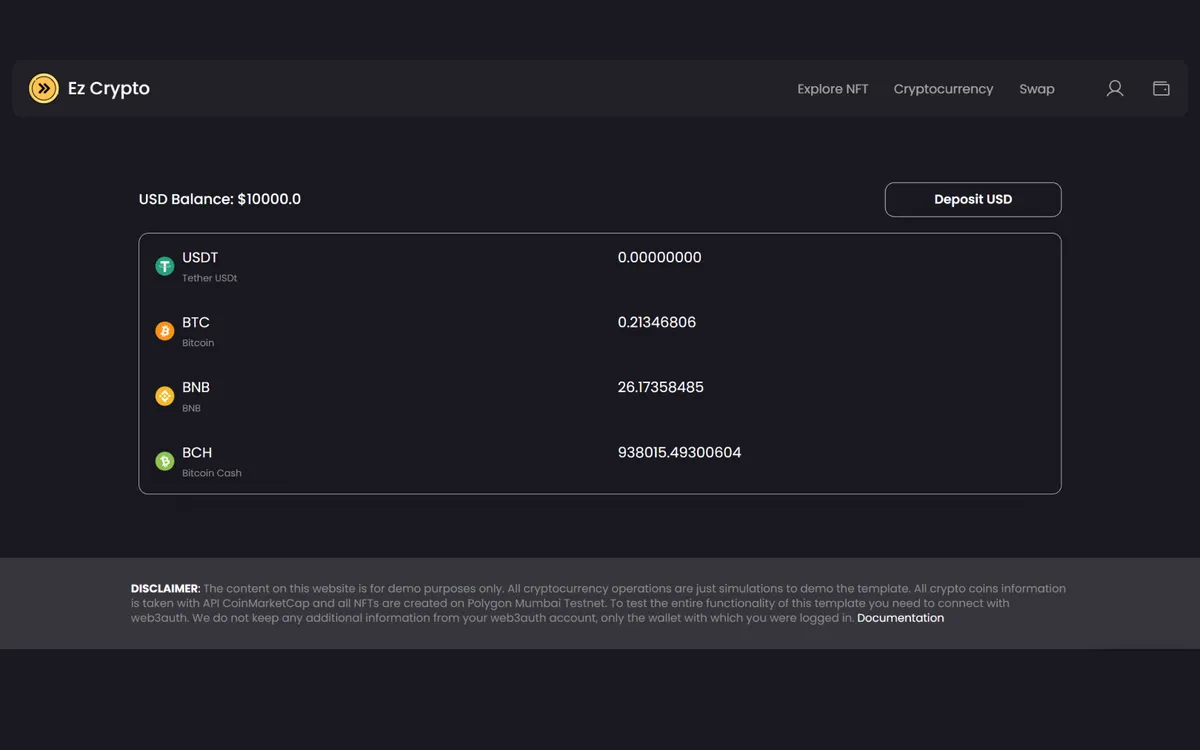Viewport: 1200px width, 750px height.
Task: Click the USDT symbol label
Action: (x=200, y=258)
